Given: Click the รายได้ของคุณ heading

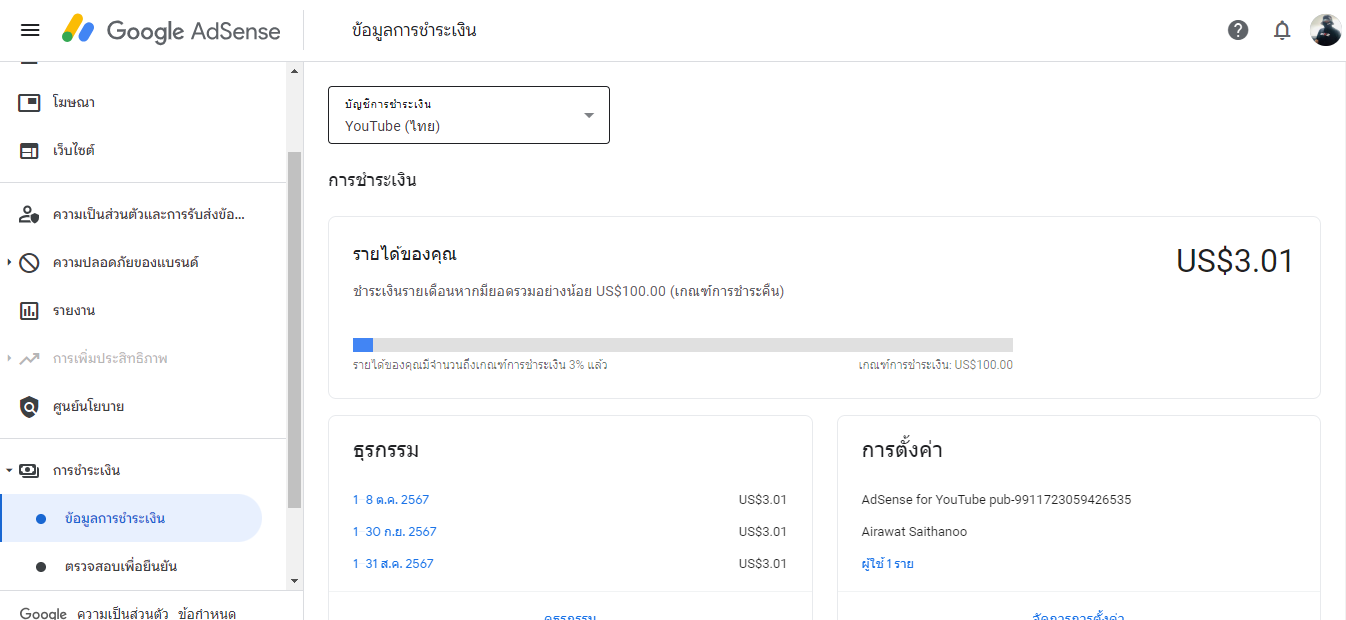Looking at the screenshot, I should [405, 254].
